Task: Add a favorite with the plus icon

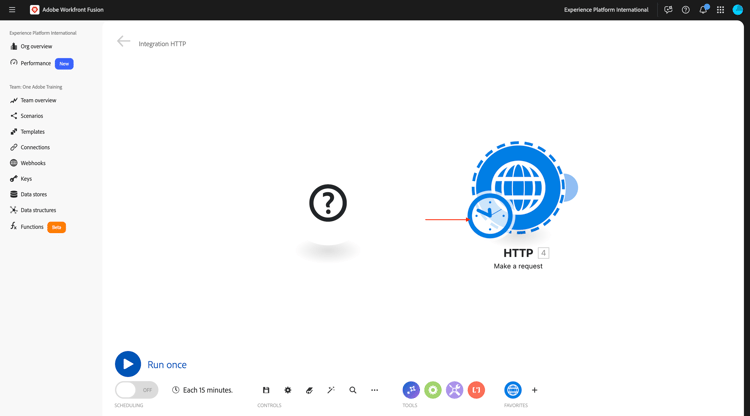Action: [534, 390]
